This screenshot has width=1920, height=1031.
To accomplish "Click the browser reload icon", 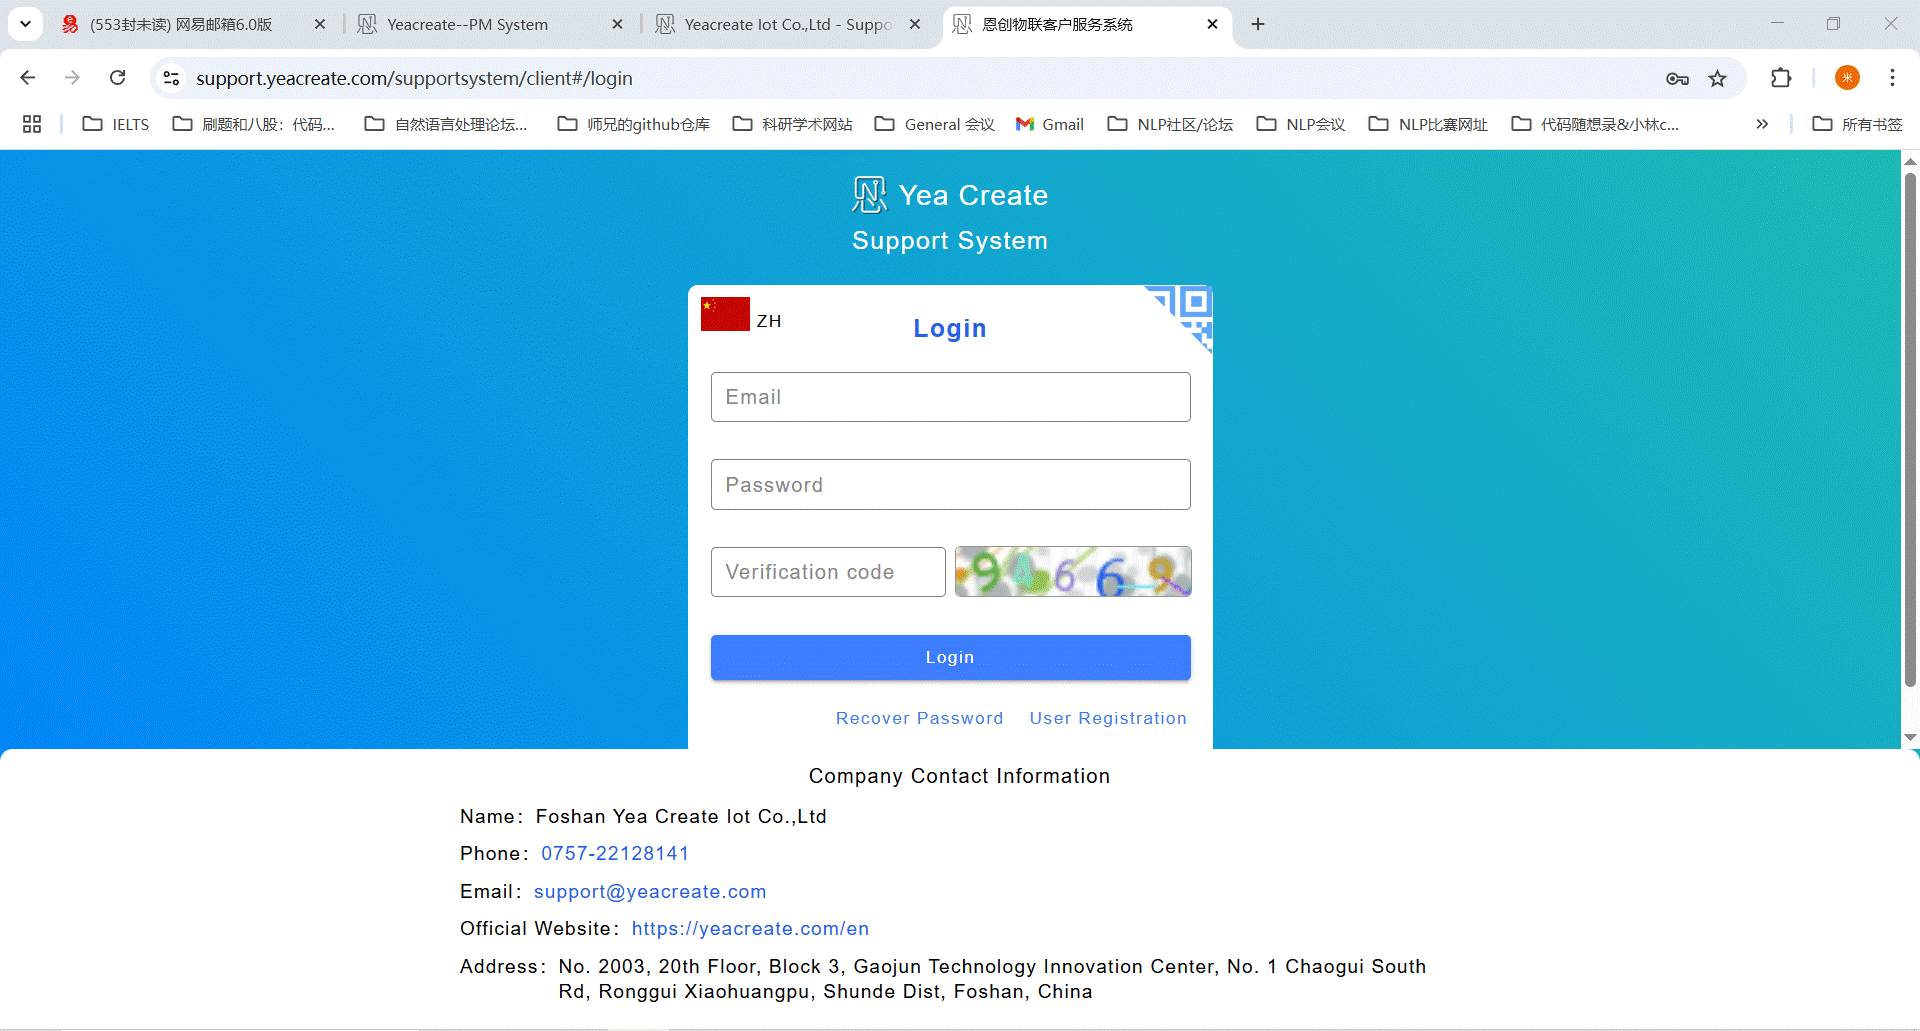I will click(x=118, y=78).
